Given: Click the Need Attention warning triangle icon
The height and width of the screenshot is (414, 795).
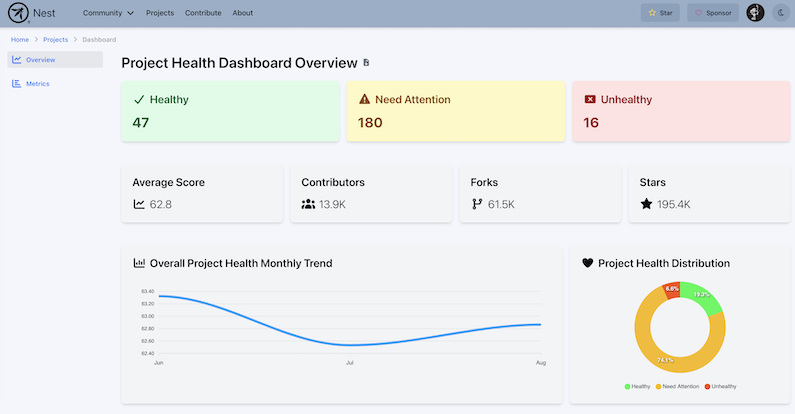Looking at the screenshot, I should [x=364, y=100].
